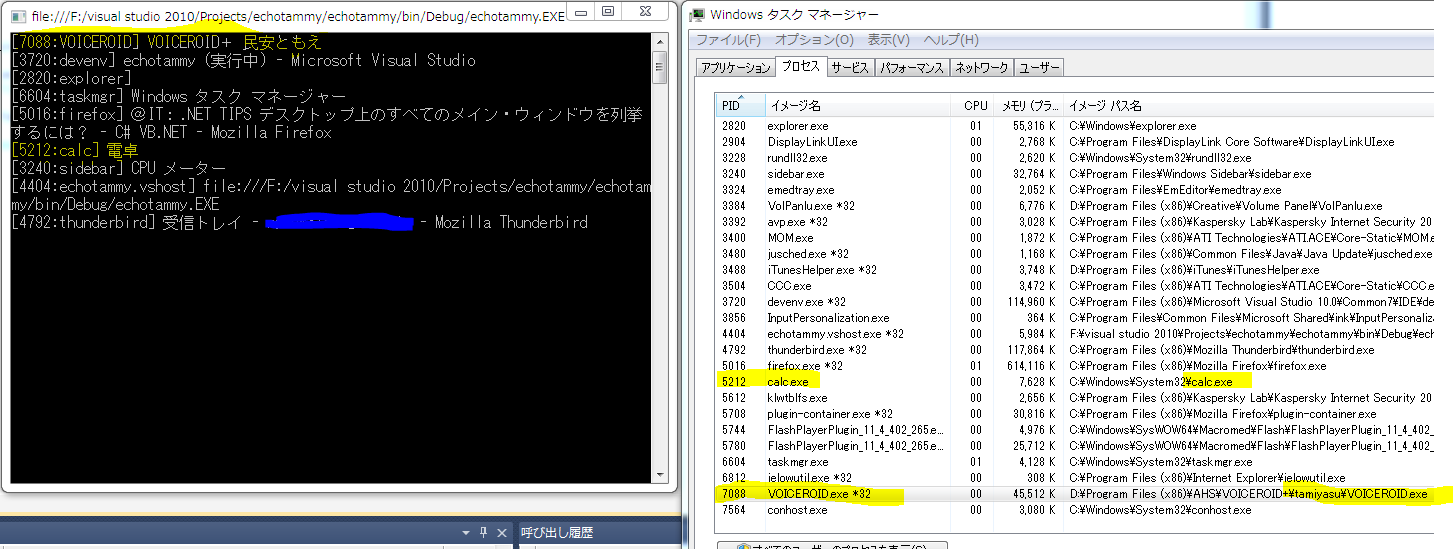Open the ヘルプ(H) menu in Task Manager
Viewport: 1453px width, 549px height.
[x=951, y=40]
